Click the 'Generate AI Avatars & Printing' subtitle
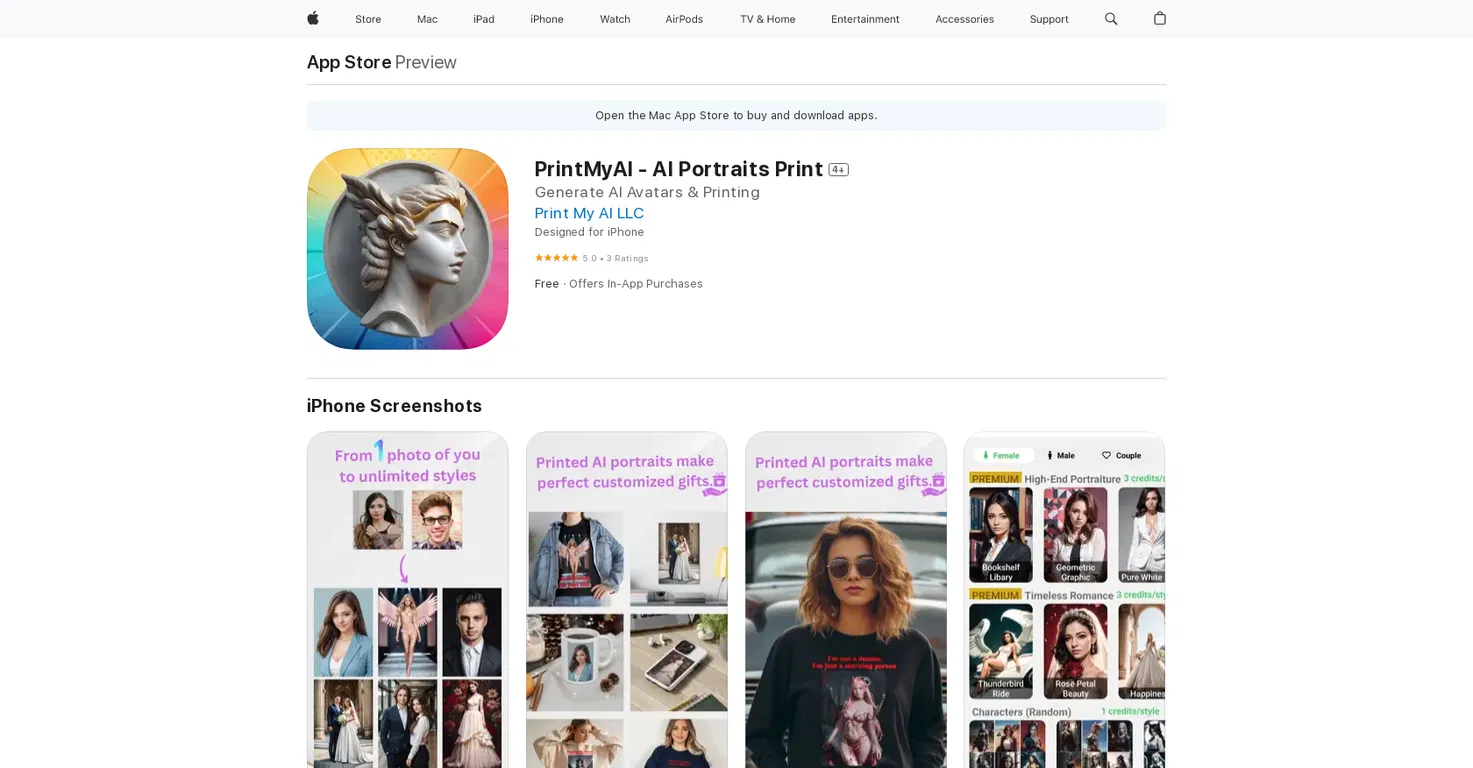 click(x=647, y=192)
